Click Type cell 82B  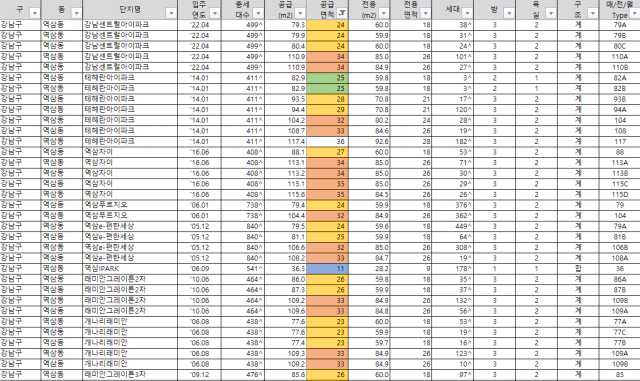tap(620, 89)
